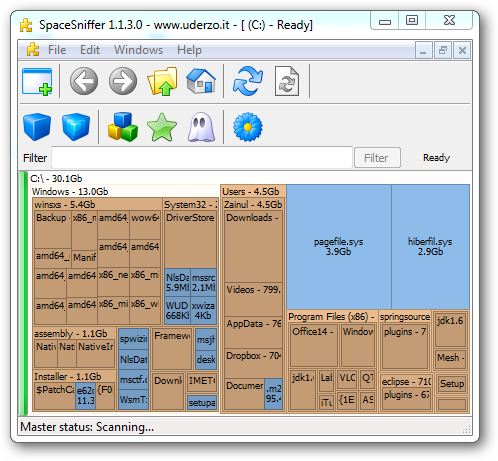Image resolution: width=498 pixels, height=461 pixels.
Task: Click the Filter text input field
Action: tap(202, 158)
